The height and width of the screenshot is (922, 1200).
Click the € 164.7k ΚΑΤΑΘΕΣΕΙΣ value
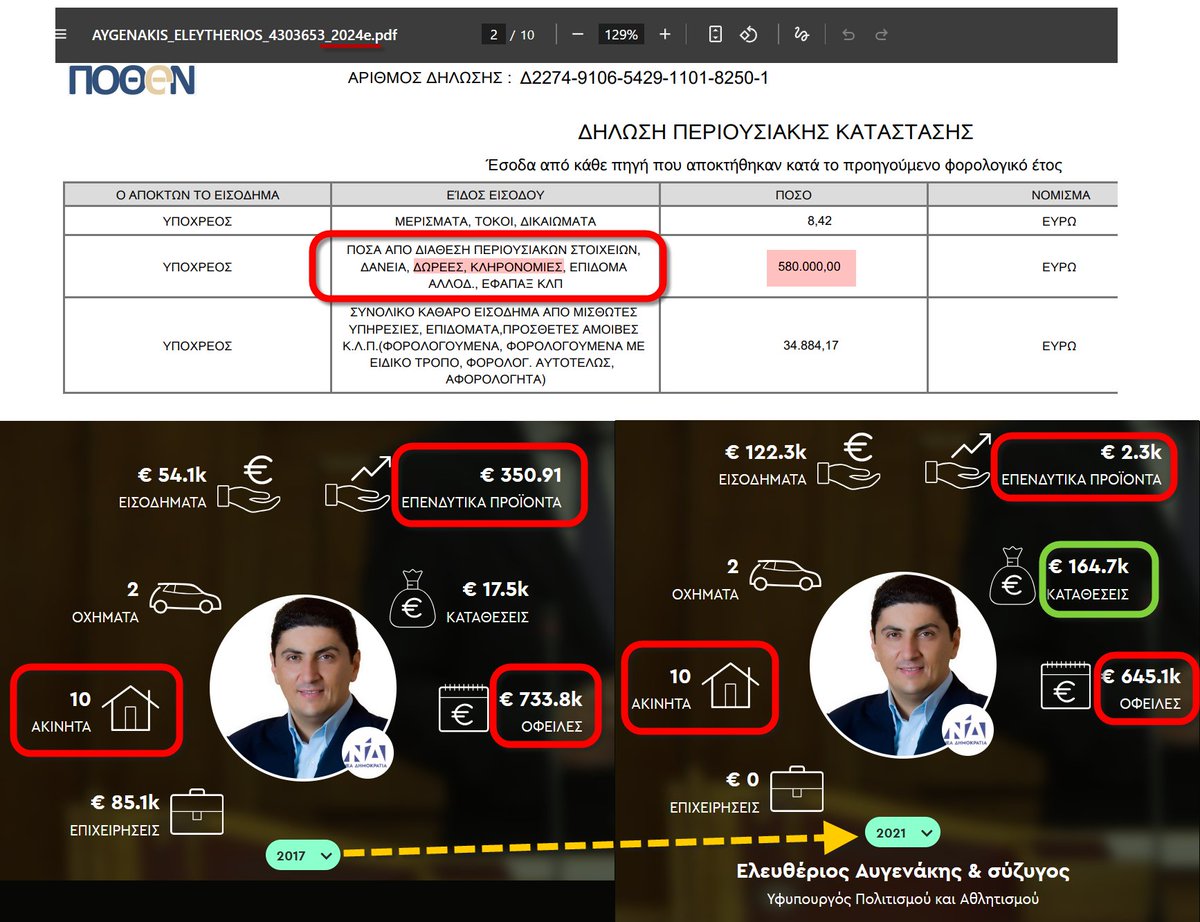(x=1089, y=566)
